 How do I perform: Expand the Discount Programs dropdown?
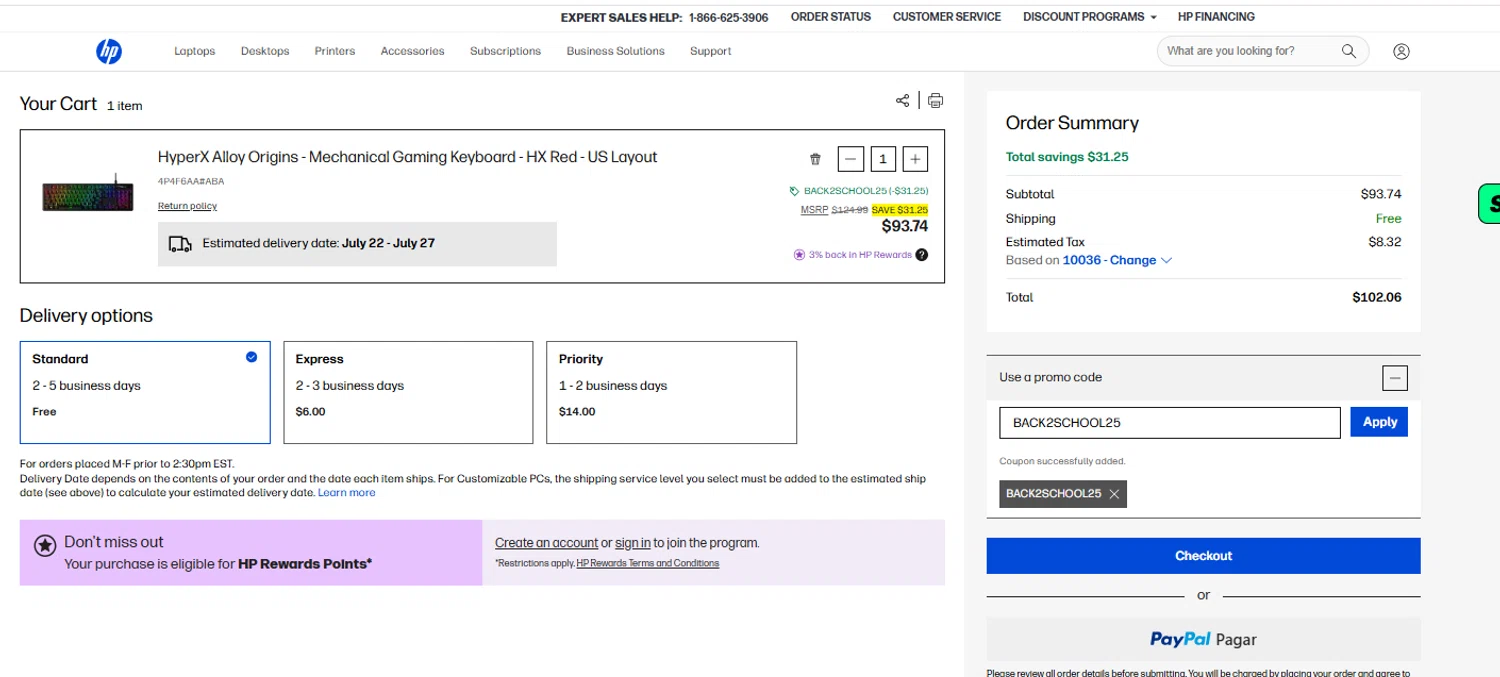click(1089, 17)
